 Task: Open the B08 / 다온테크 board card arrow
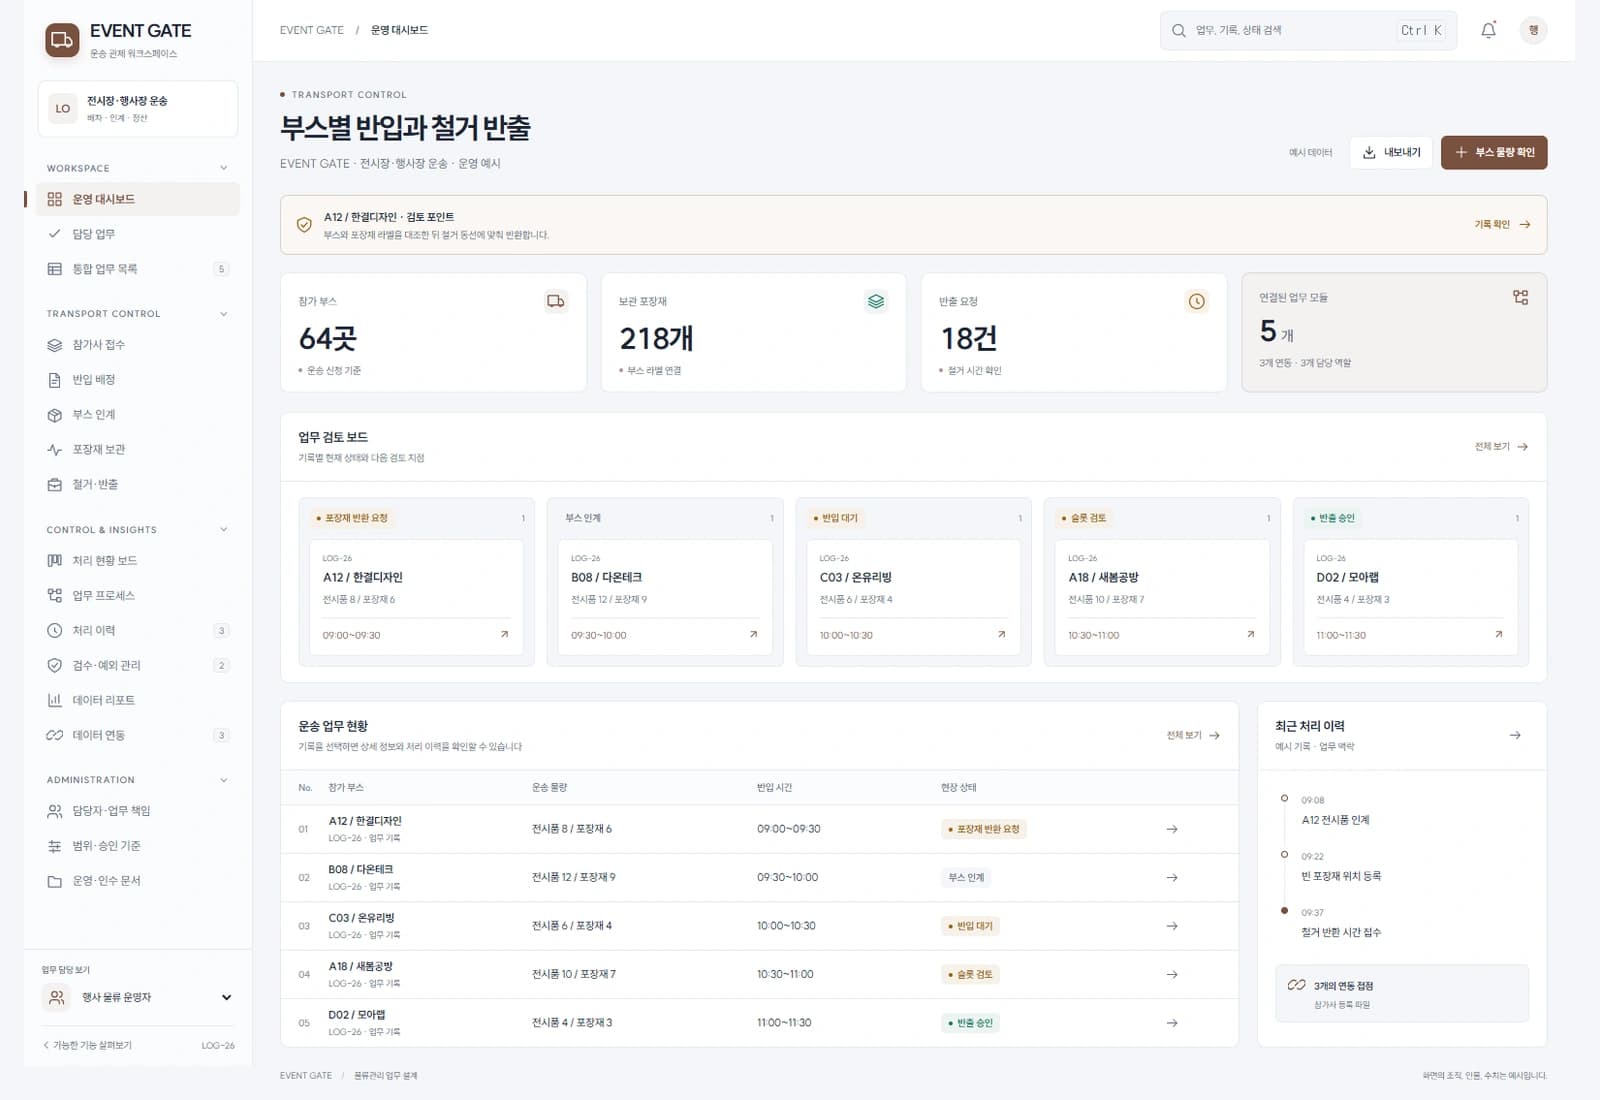point(753,634)
